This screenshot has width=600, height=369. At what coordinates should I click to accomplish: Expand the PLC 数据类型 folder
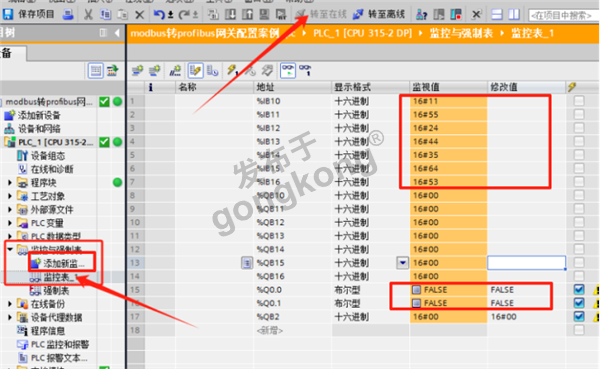[10, 236]
